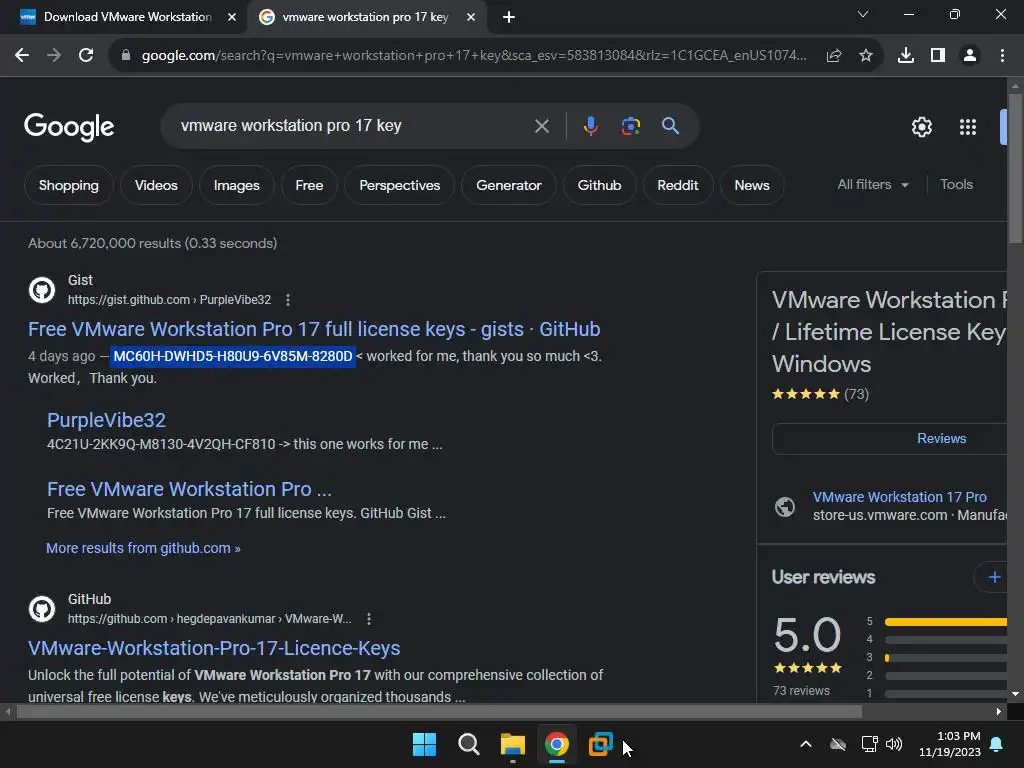This screenshot has height=768, width=1024.
Task: Click the 5-star rating bar
Action: coord(946,622)
